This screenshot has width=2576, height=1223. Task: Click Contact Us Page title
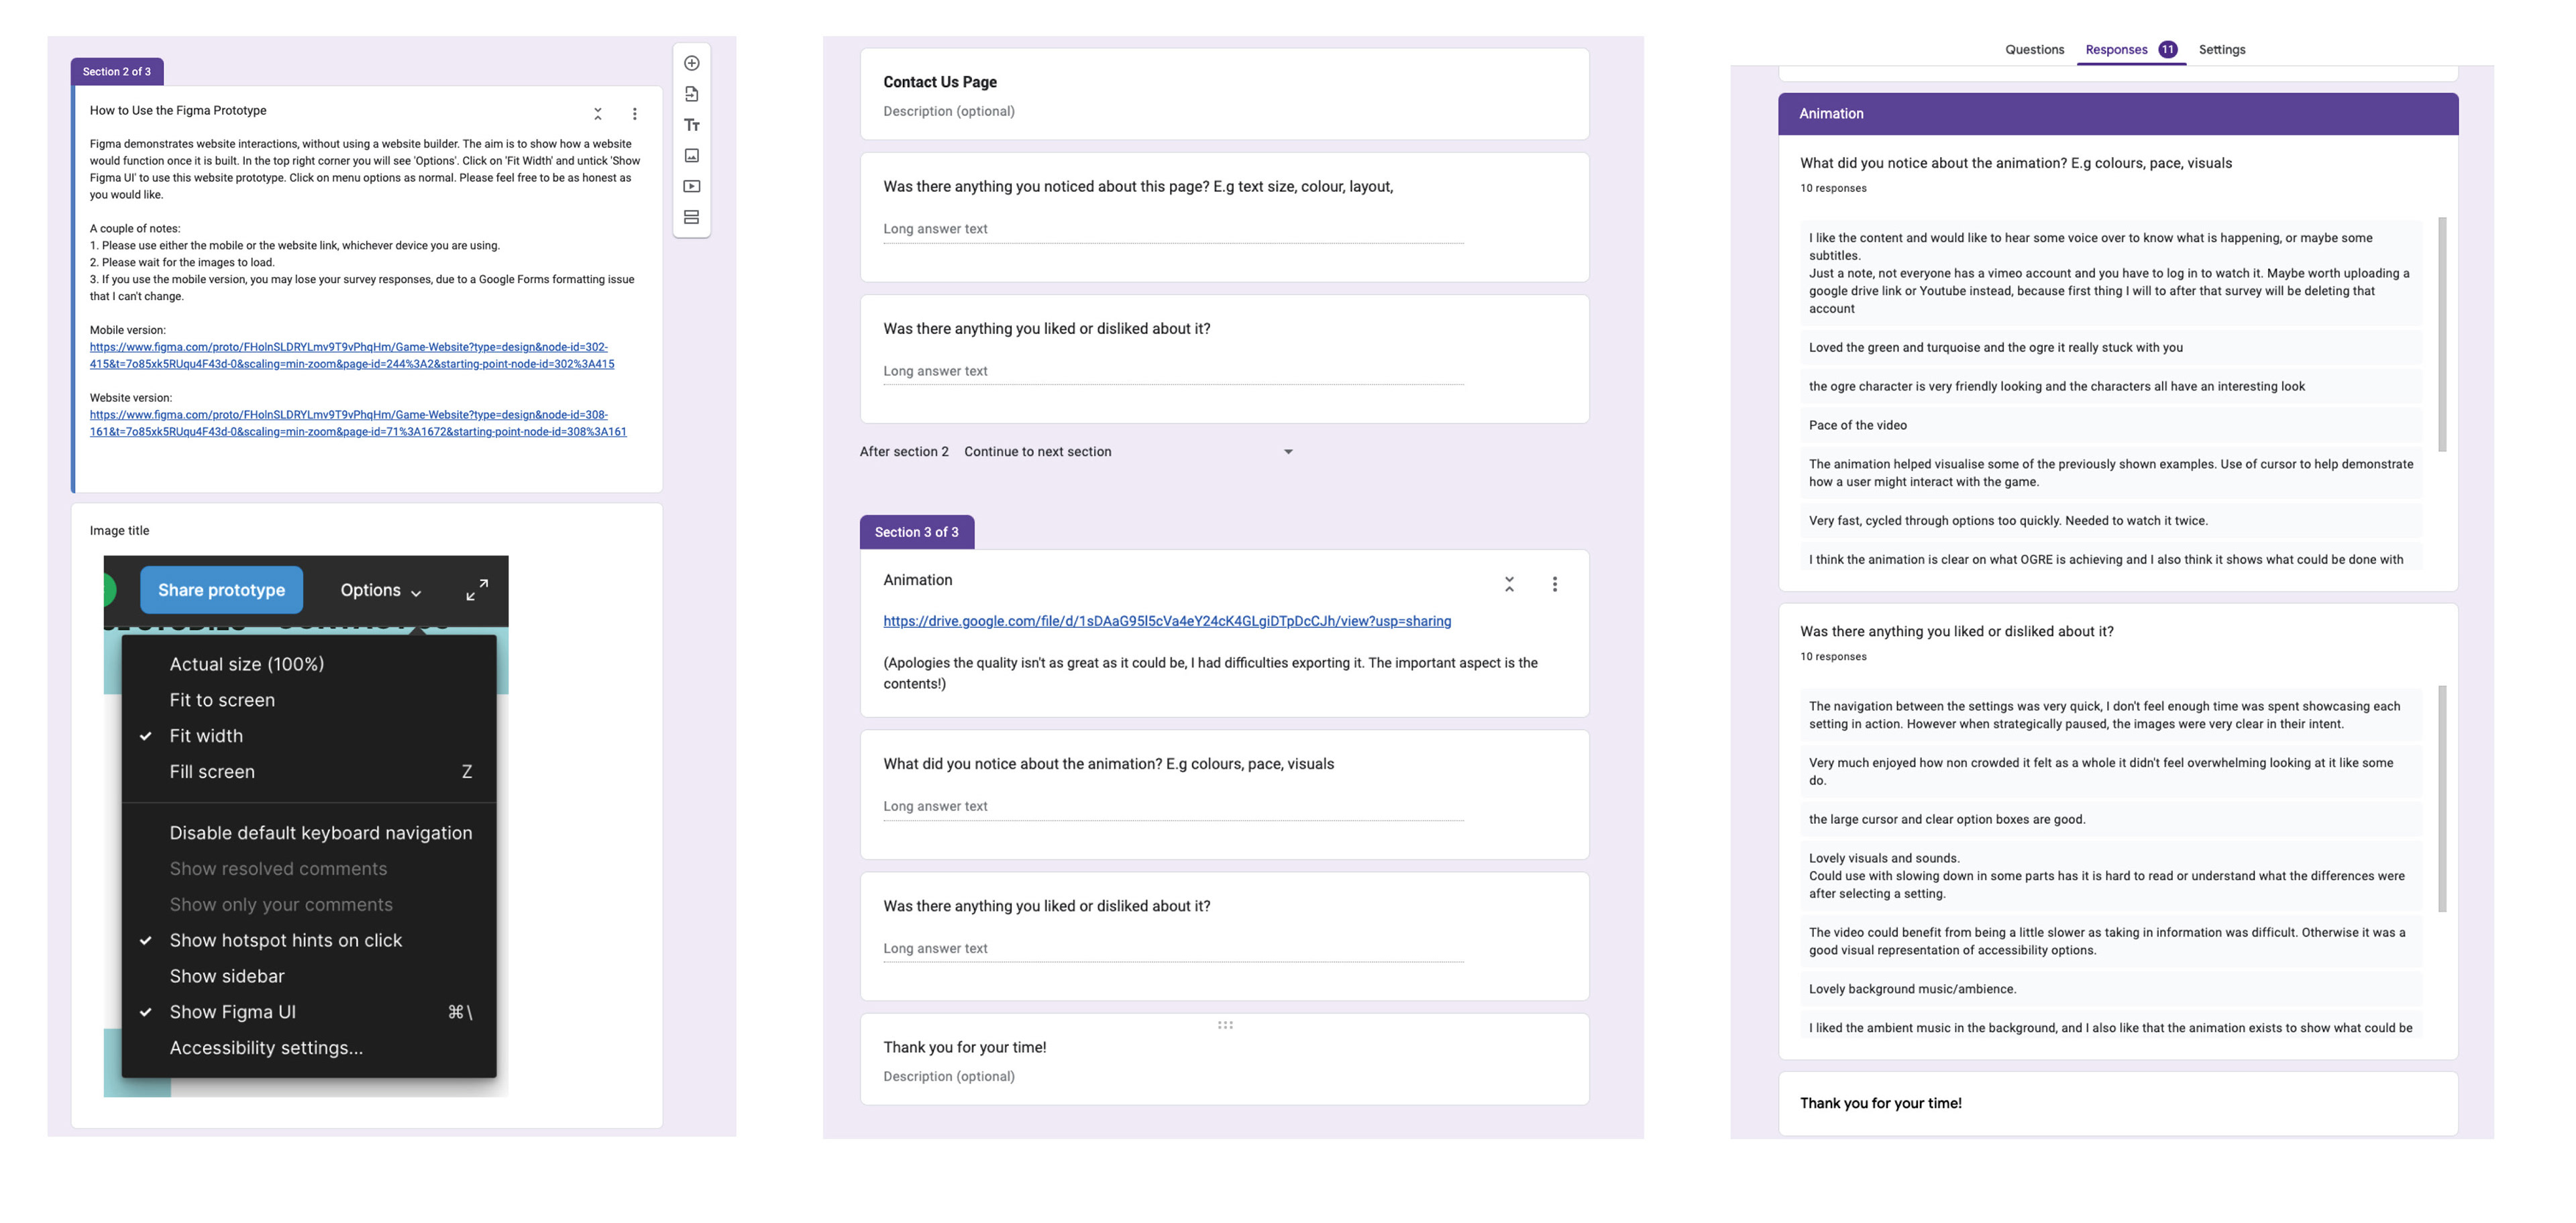pos(939,82)
